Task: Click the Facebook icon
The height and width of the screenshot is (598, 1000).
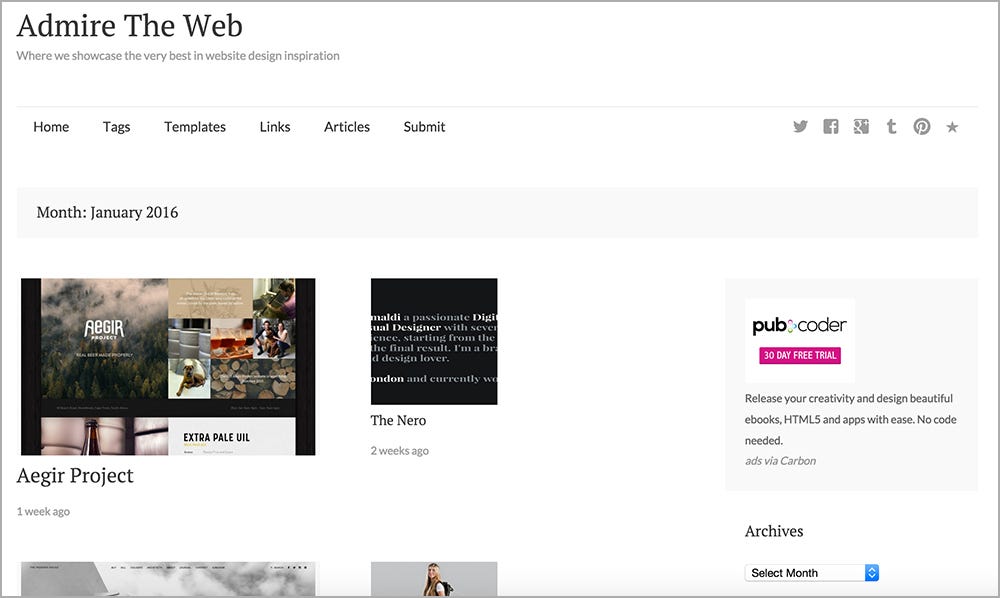Action: pyautogui.click(x=830, y=126)
